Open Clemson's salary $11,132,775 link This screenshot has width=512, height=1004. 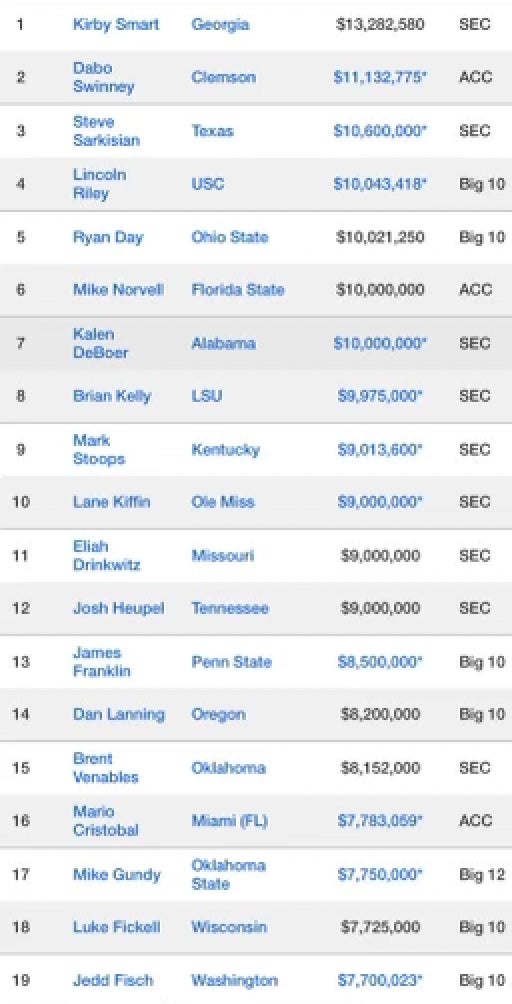coord(380,77)
